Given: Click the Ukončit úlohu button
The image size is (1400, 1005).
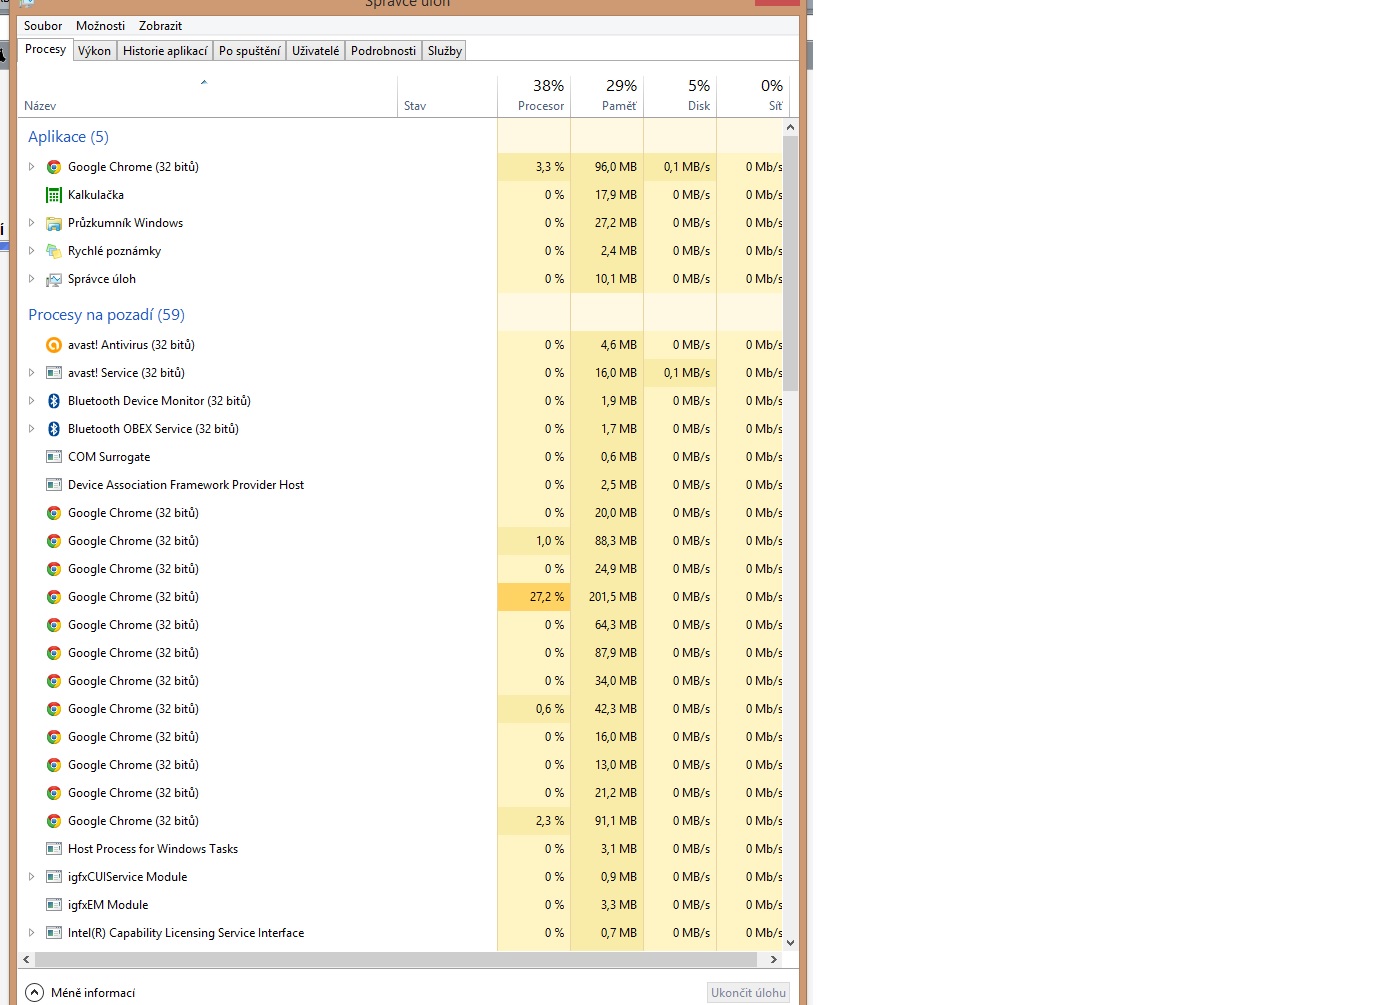Looking at the screenshot, I should coord(748,993).
